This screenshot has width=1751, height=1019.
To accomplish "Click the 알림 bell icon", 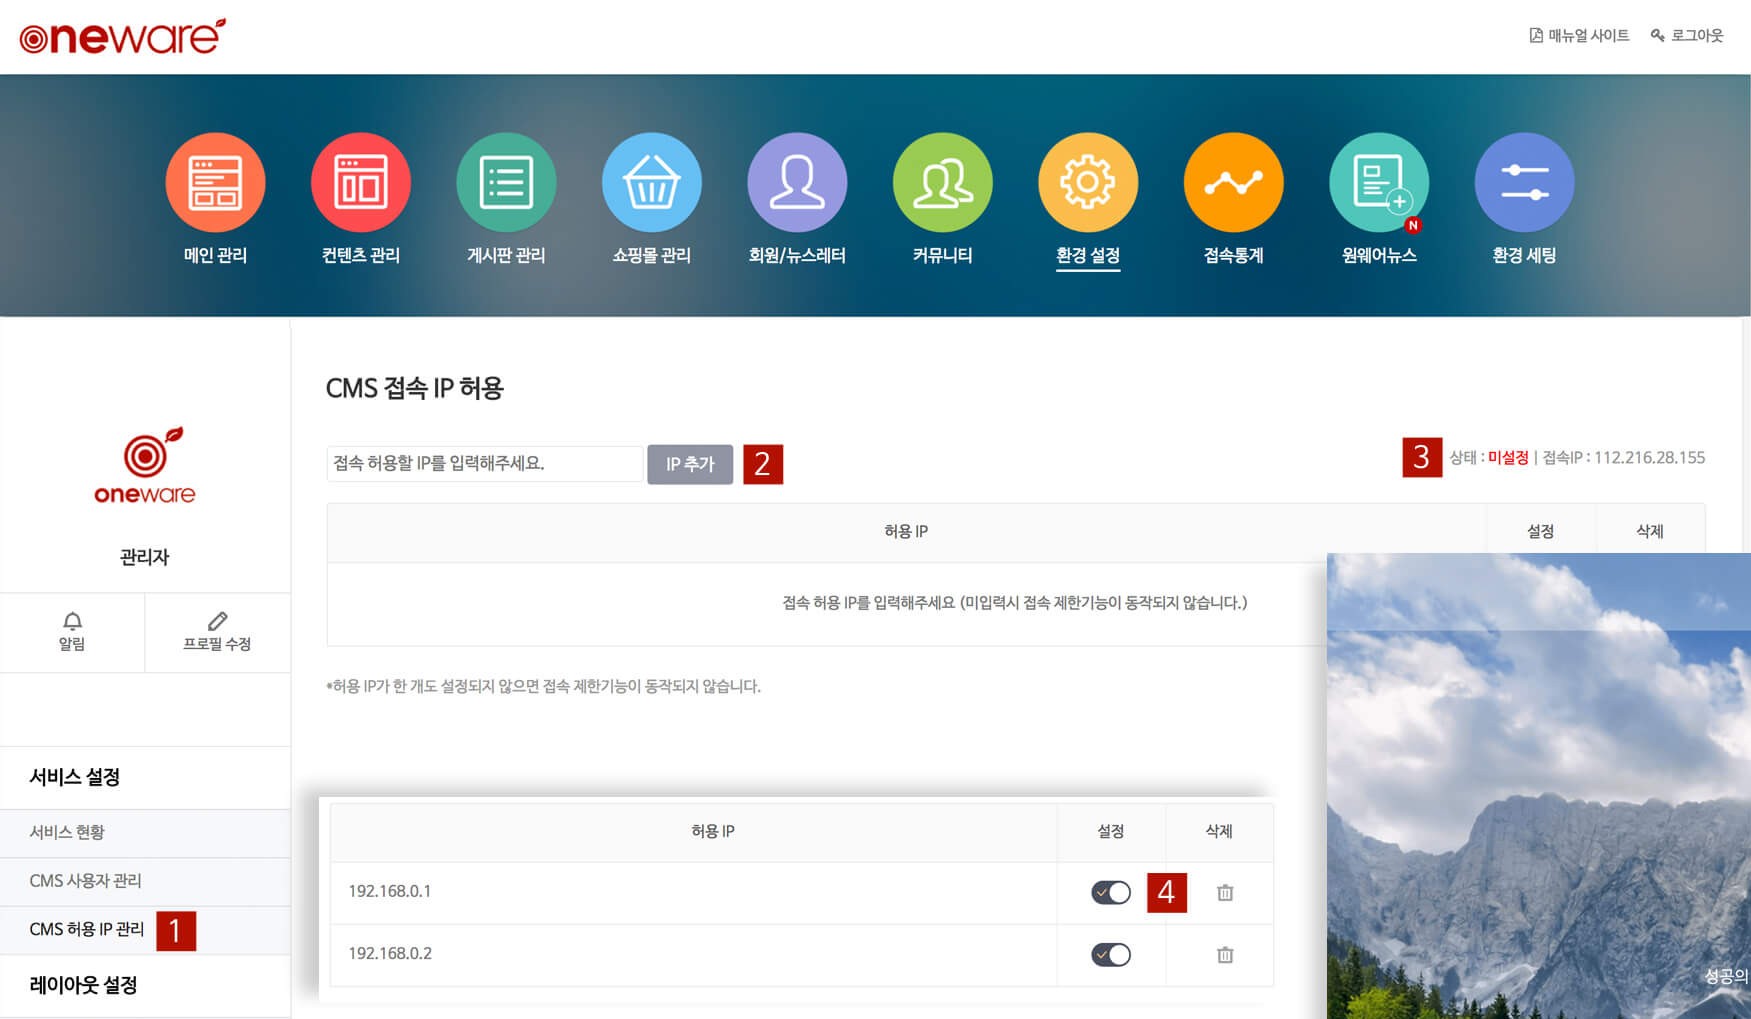I will [72, 621].
